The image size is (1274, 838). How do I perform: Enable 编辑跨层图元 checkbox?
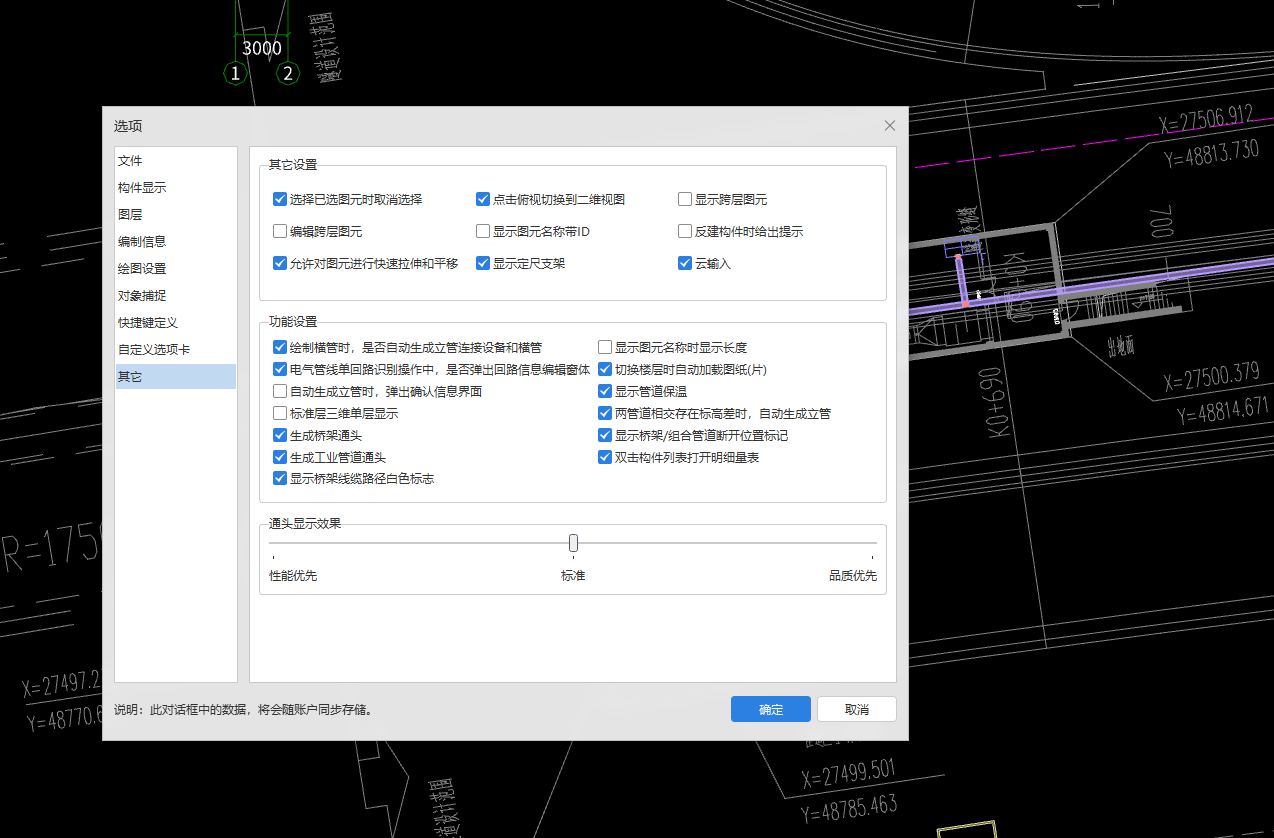[x=280, y=231]
